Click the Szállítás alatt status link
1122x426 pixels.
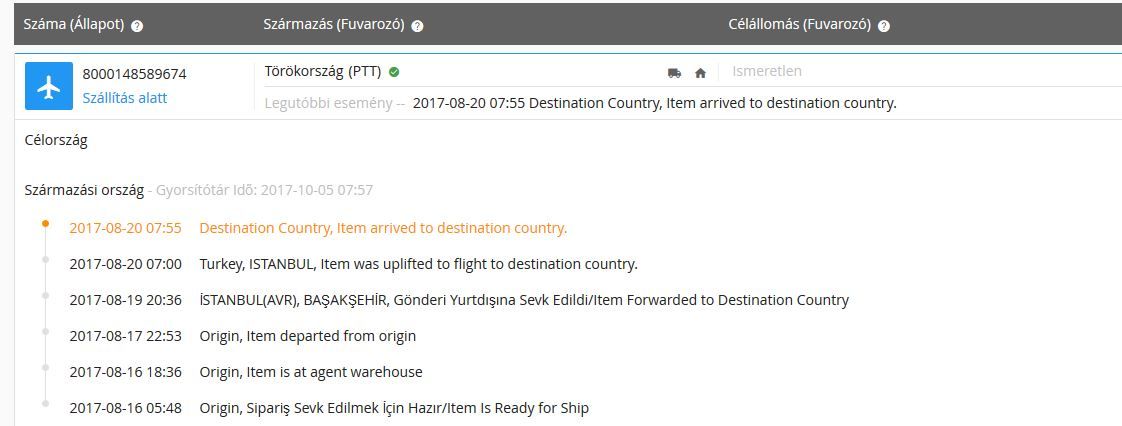125,98
